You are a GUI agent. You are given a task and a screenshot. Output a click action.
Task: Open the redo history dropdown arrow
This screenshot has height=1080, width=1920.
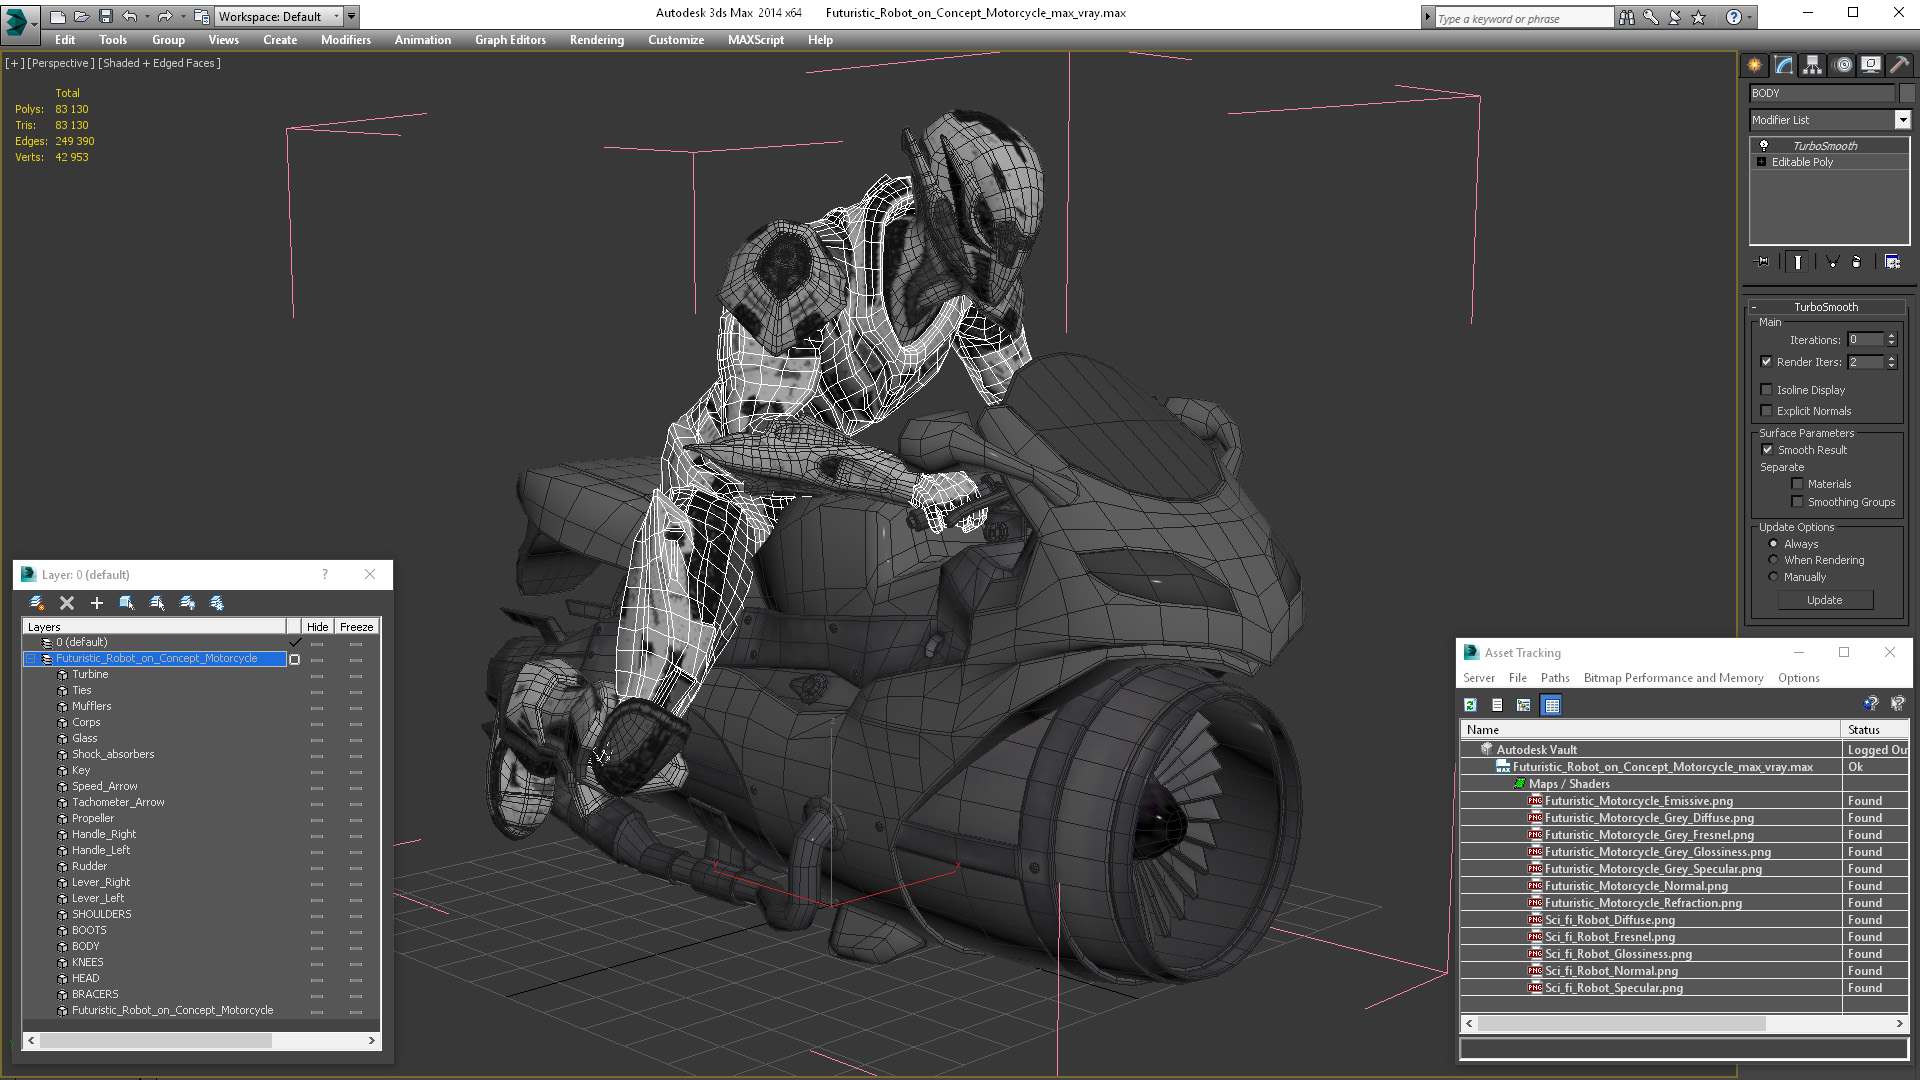coord(182,16)
